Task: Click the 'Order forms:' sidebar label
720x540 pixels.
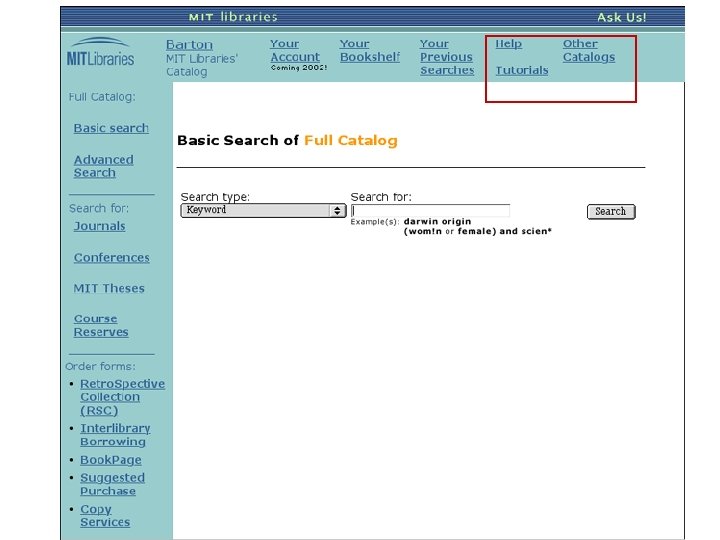Action: click(x=101, y=366)
